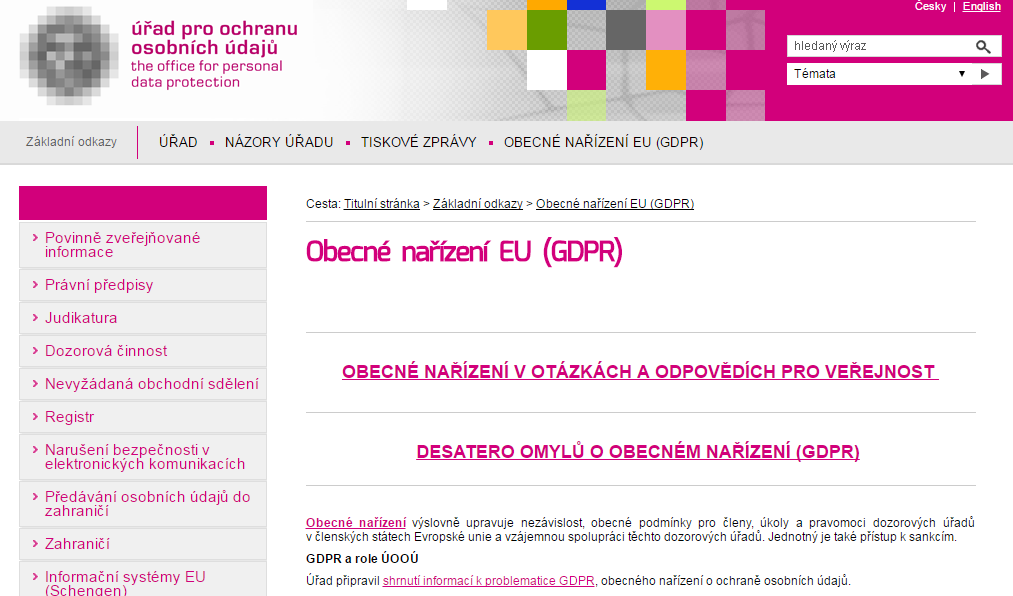Open Narušení bezpečnosti v elektronických komunikacích
The width and height of the screenshot is (1013, 596).
tap(143, 457)
